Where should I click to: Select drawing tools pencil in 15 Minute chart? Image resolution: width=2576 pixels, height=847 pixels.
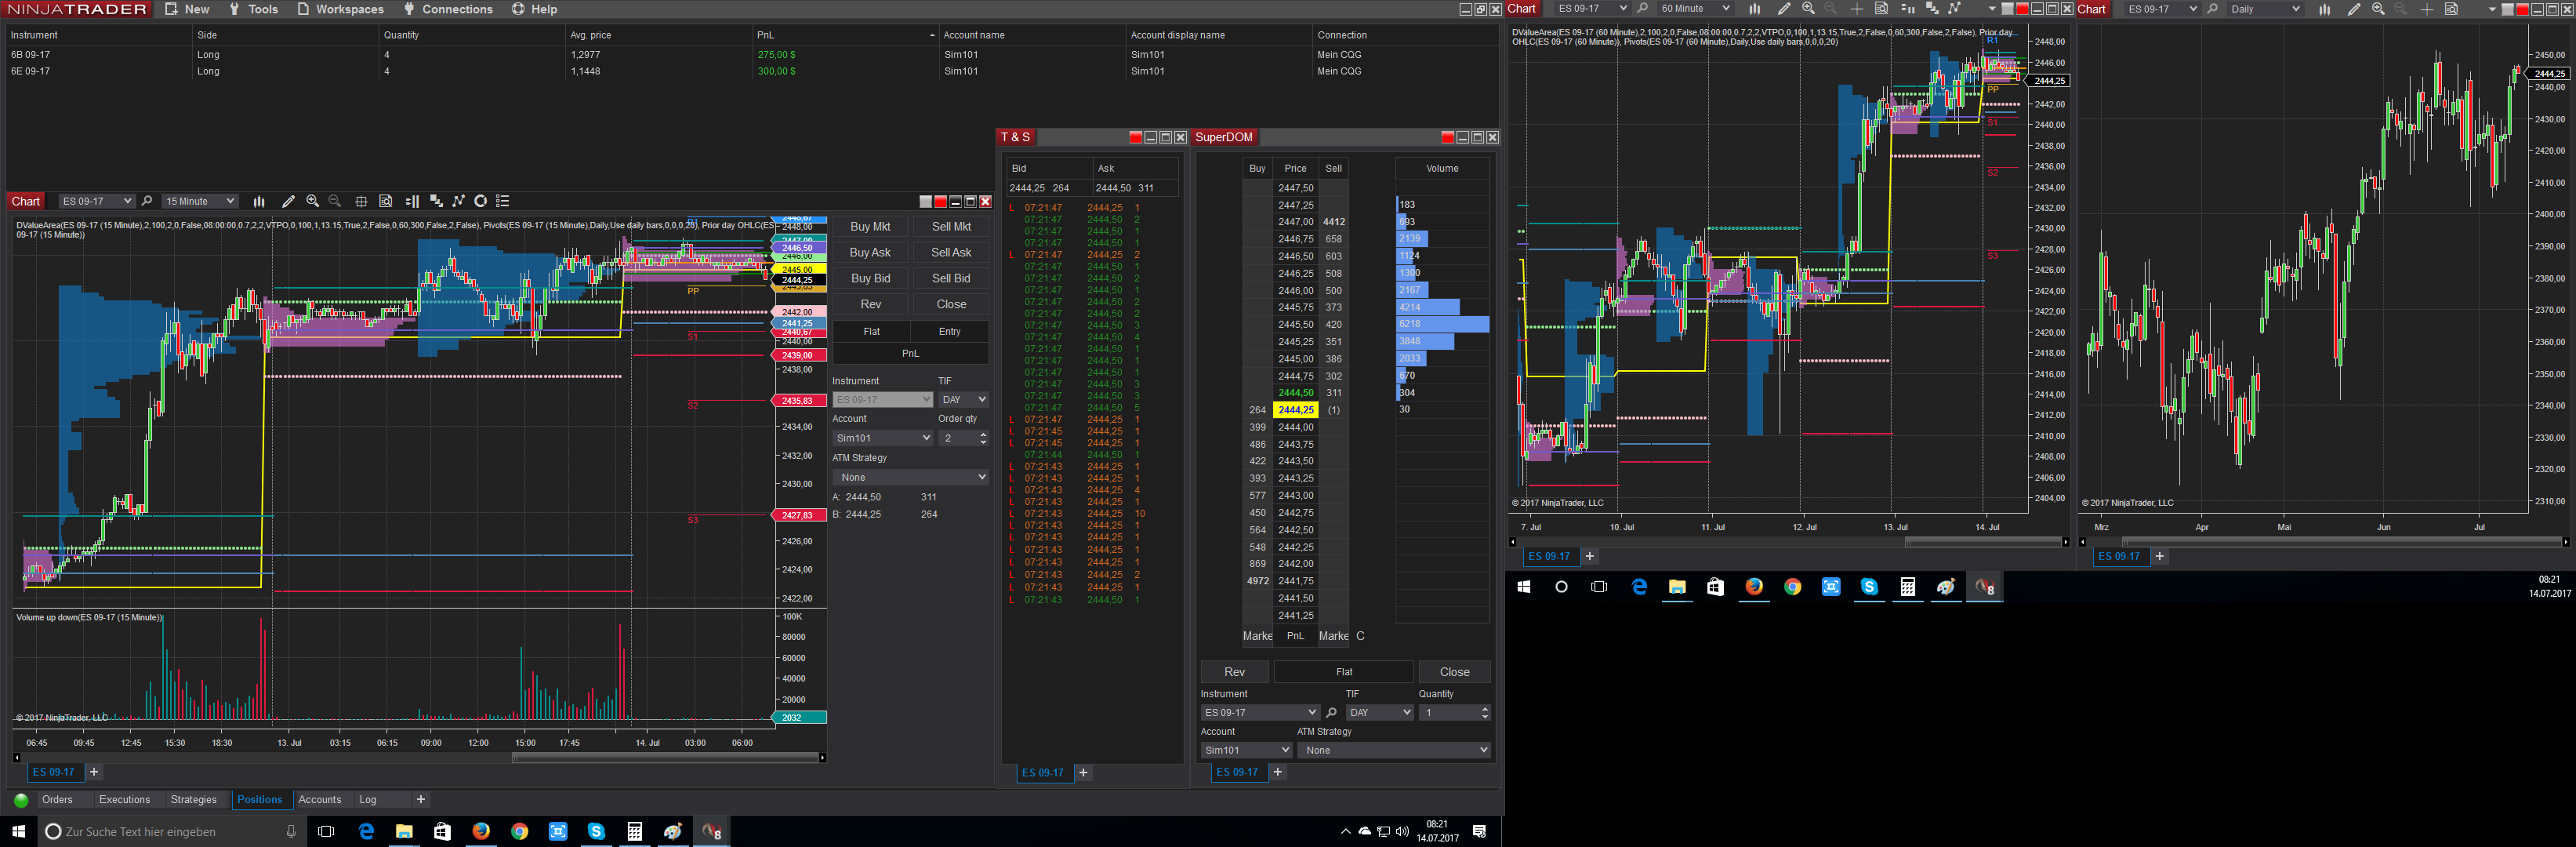click(x=288, y=201)
